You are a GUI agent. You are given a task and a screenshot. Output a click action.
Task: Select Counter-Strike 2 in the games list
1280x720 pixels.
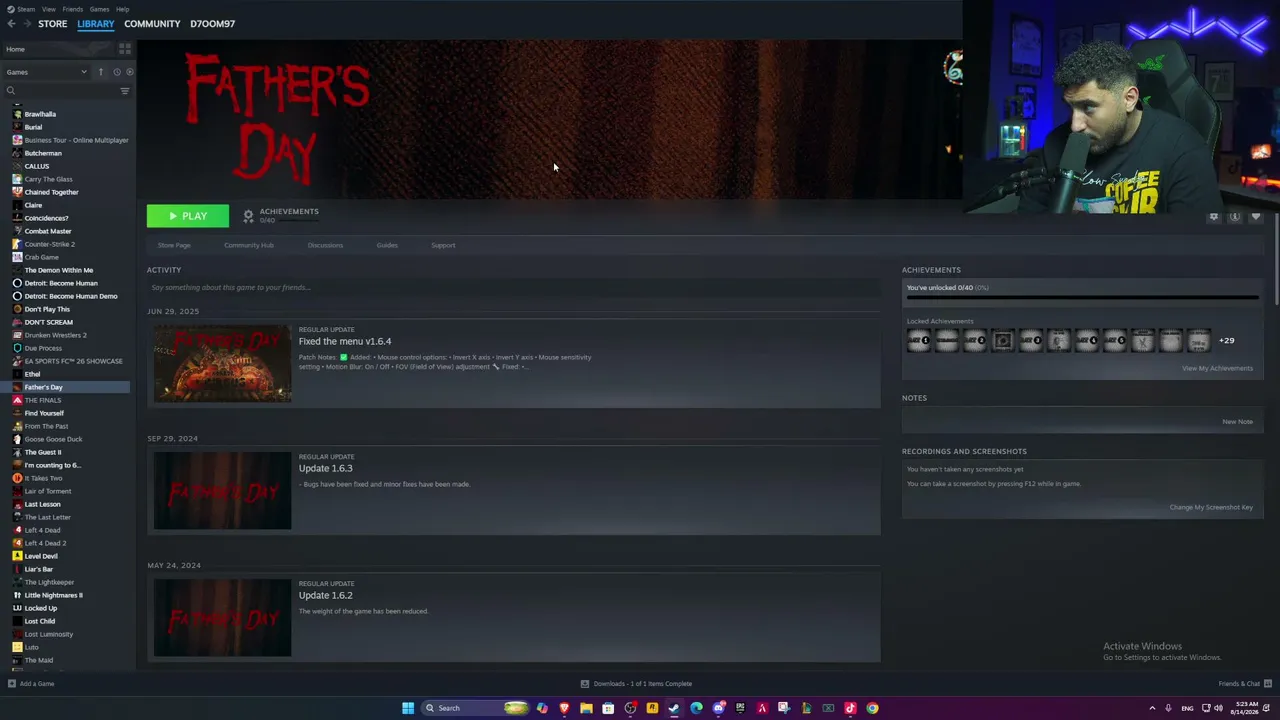49,244
